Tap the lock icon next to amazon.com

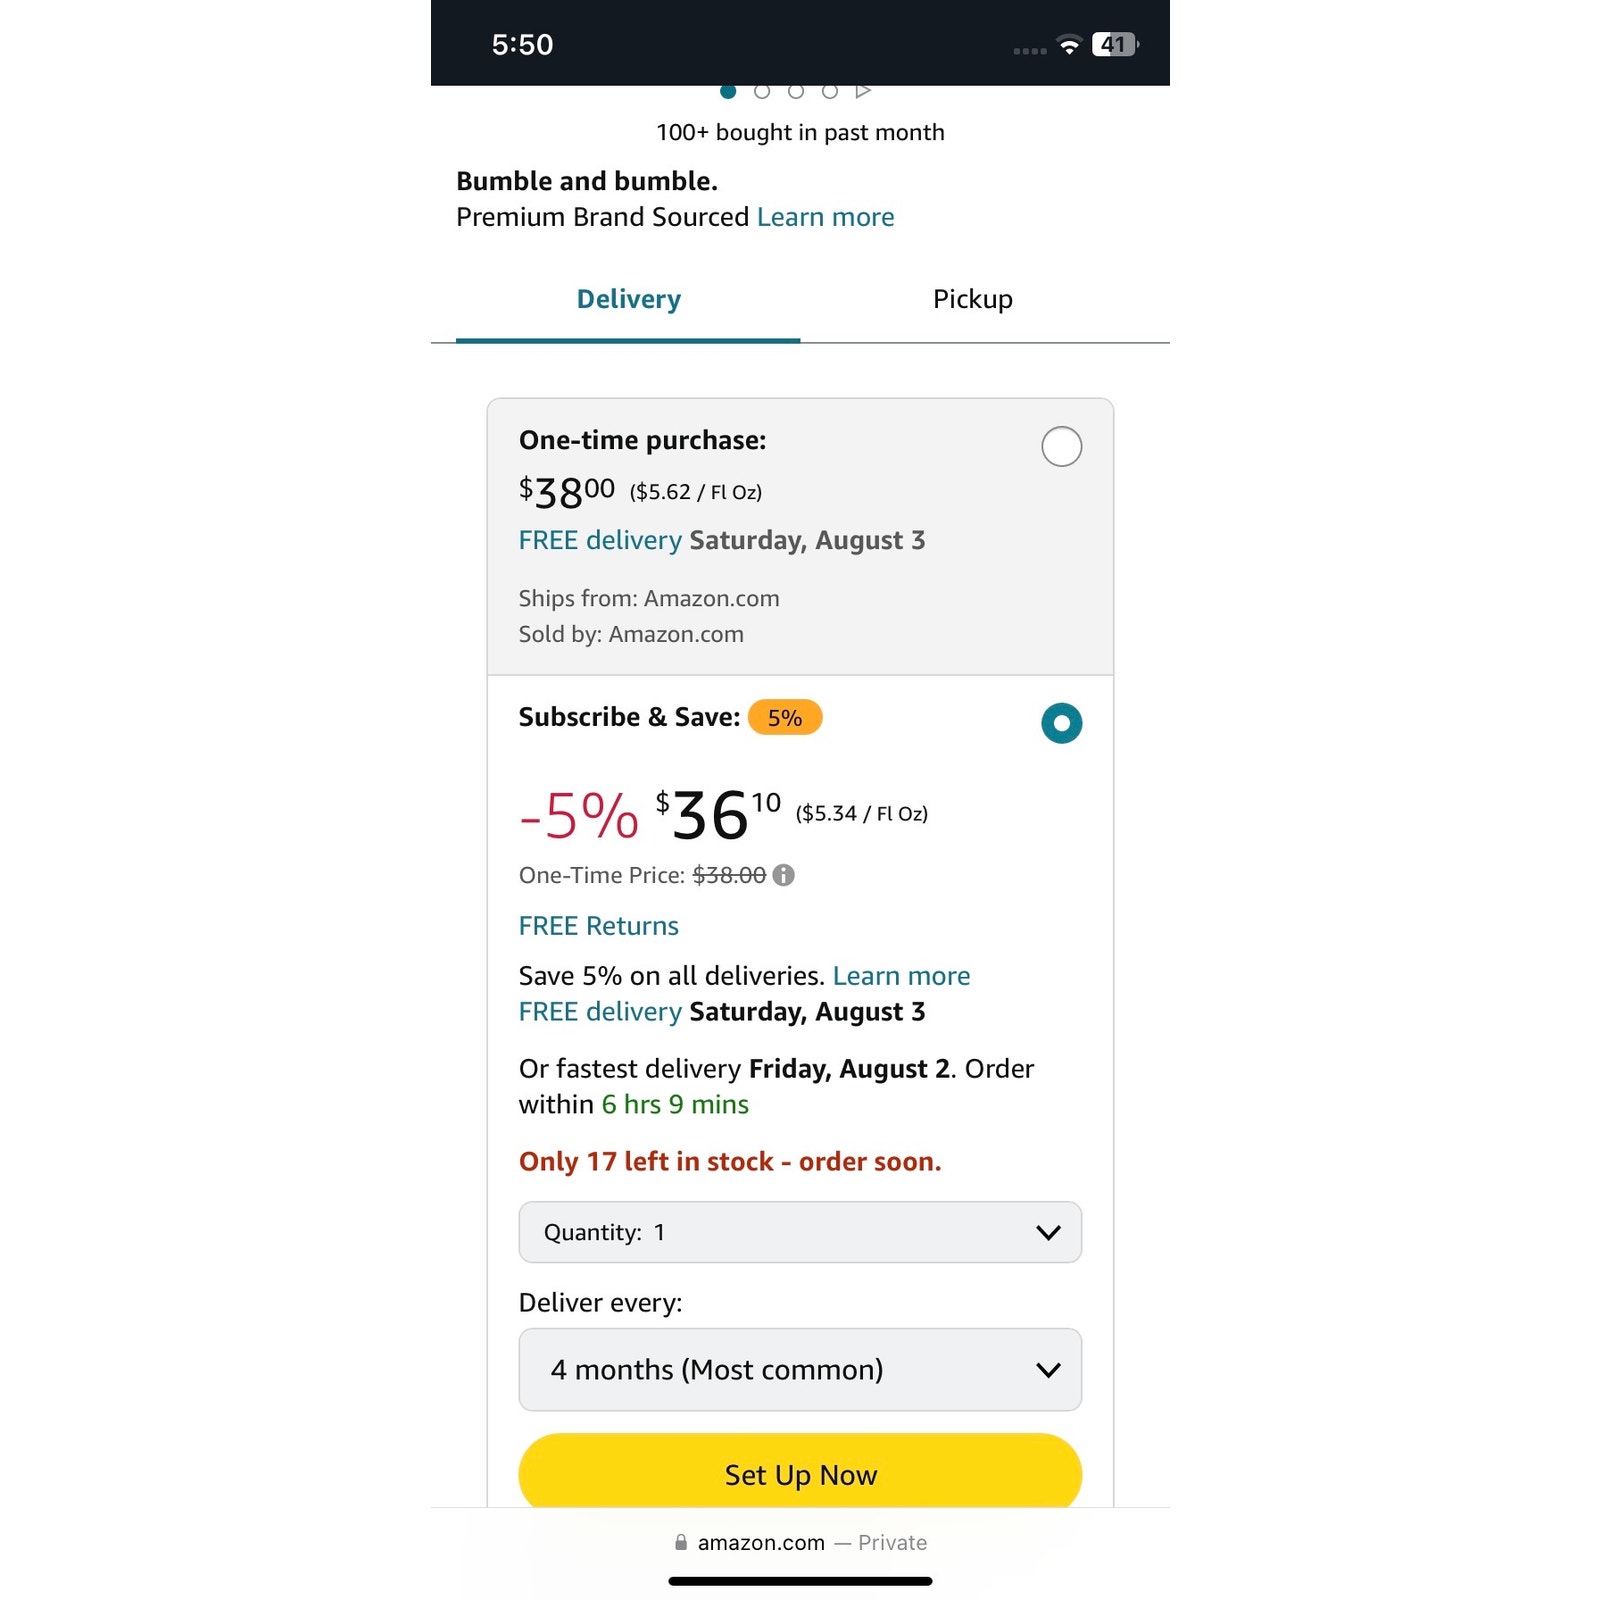[x=681, y=1542]
